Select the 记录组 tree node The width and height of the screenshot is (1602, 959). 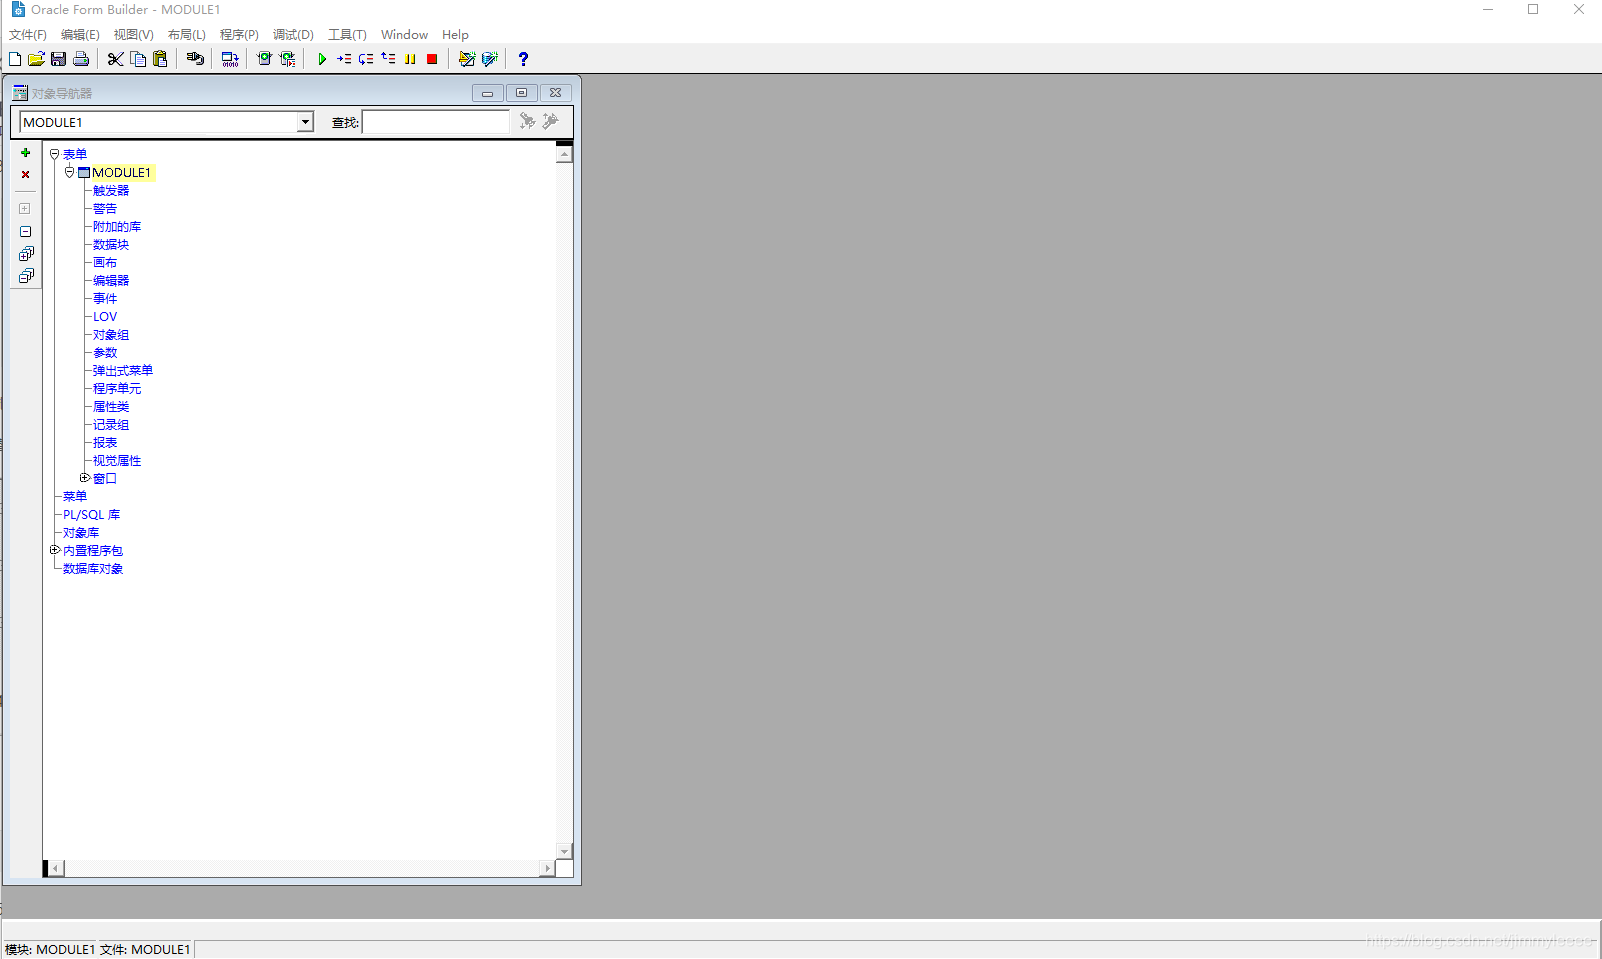pyautogui.click(x=111, y=424)
